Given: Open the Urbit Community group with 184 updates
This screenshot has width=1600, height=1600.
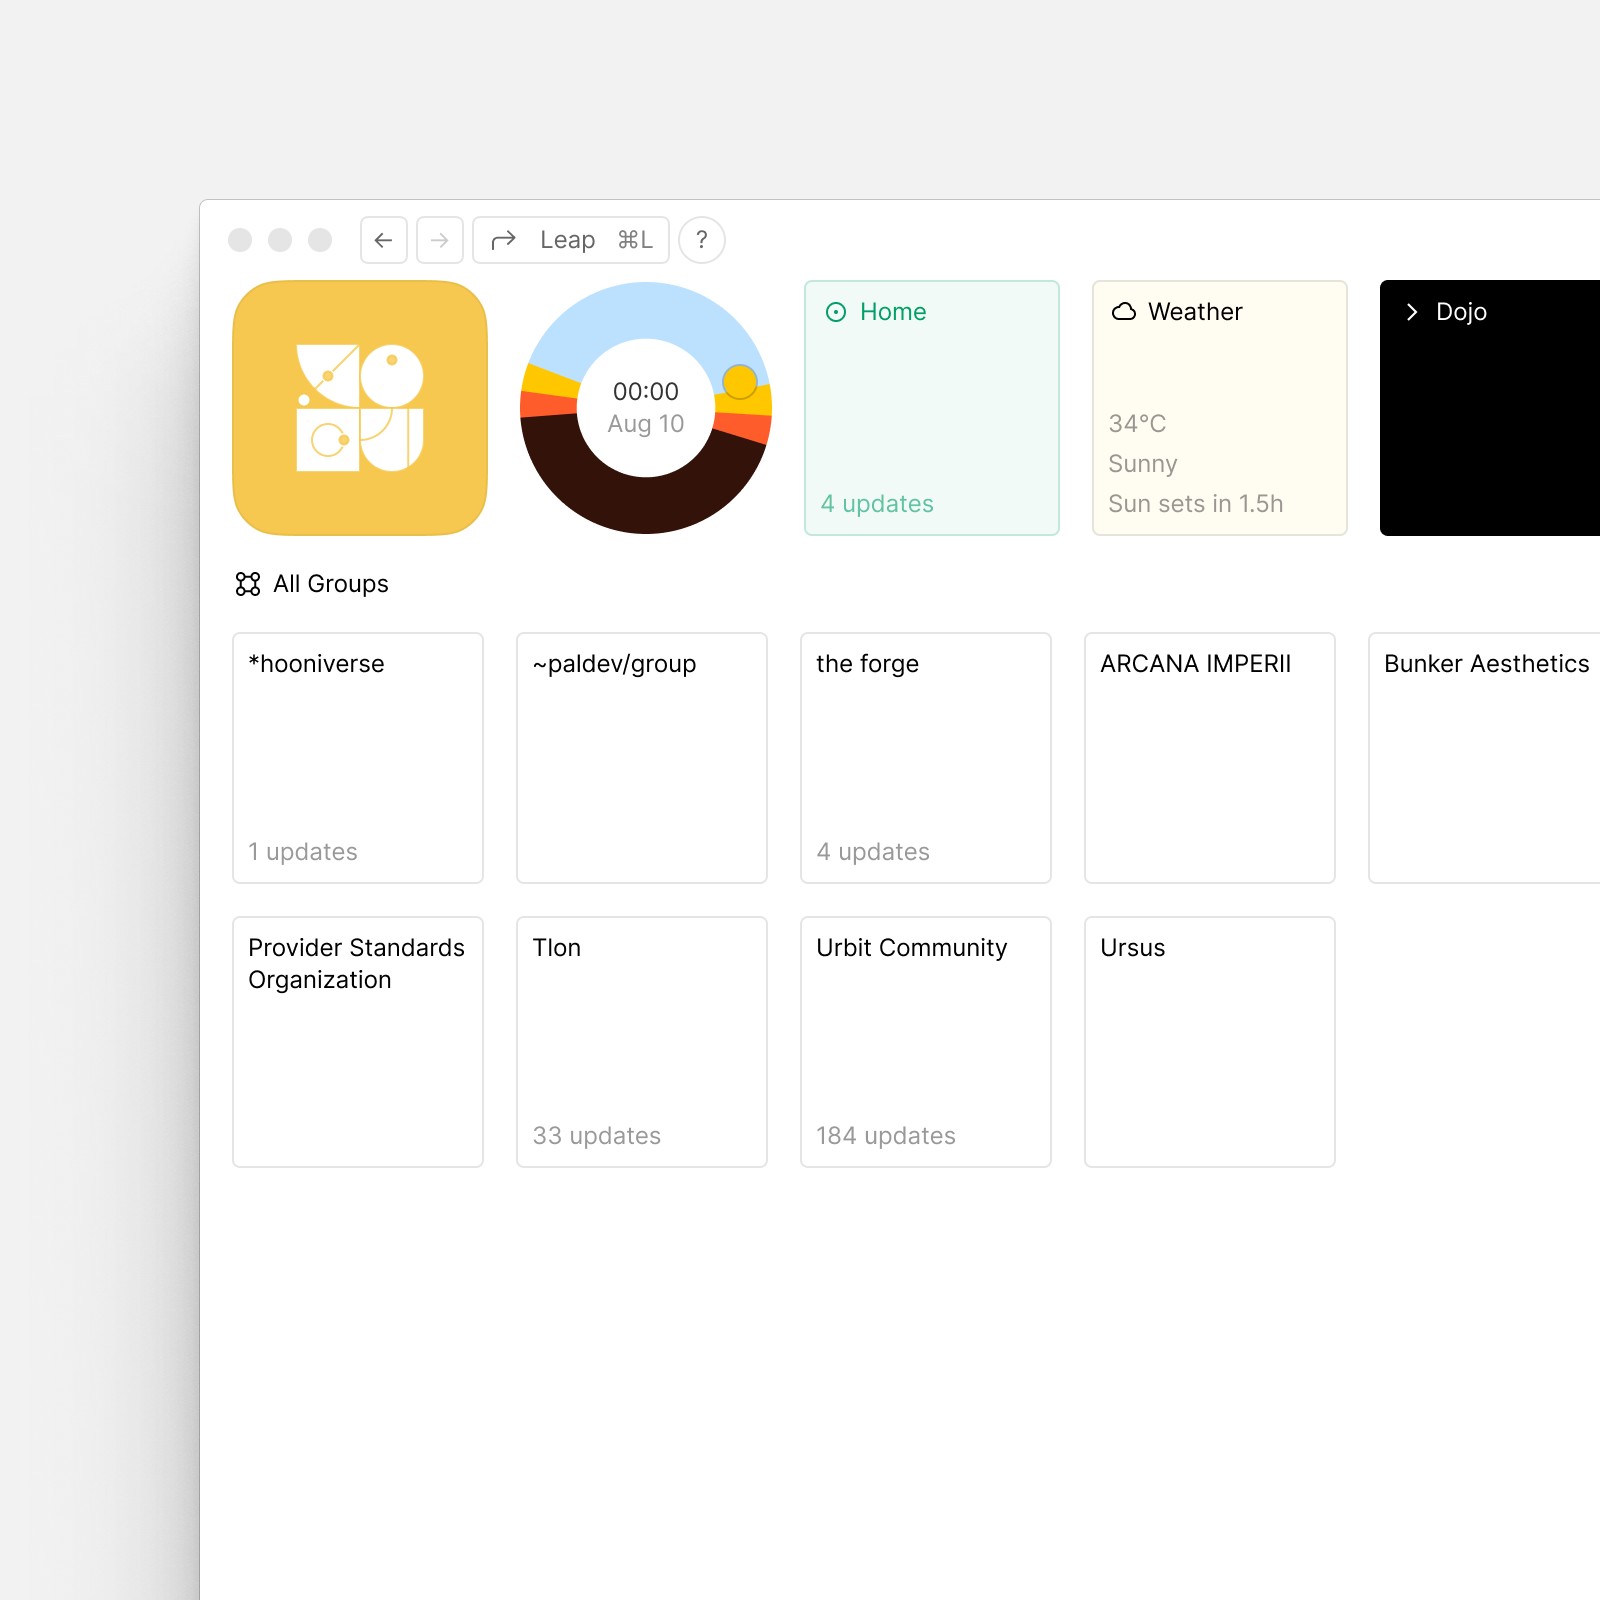Looking at the screenshot, I should (x=925, y=1042).
